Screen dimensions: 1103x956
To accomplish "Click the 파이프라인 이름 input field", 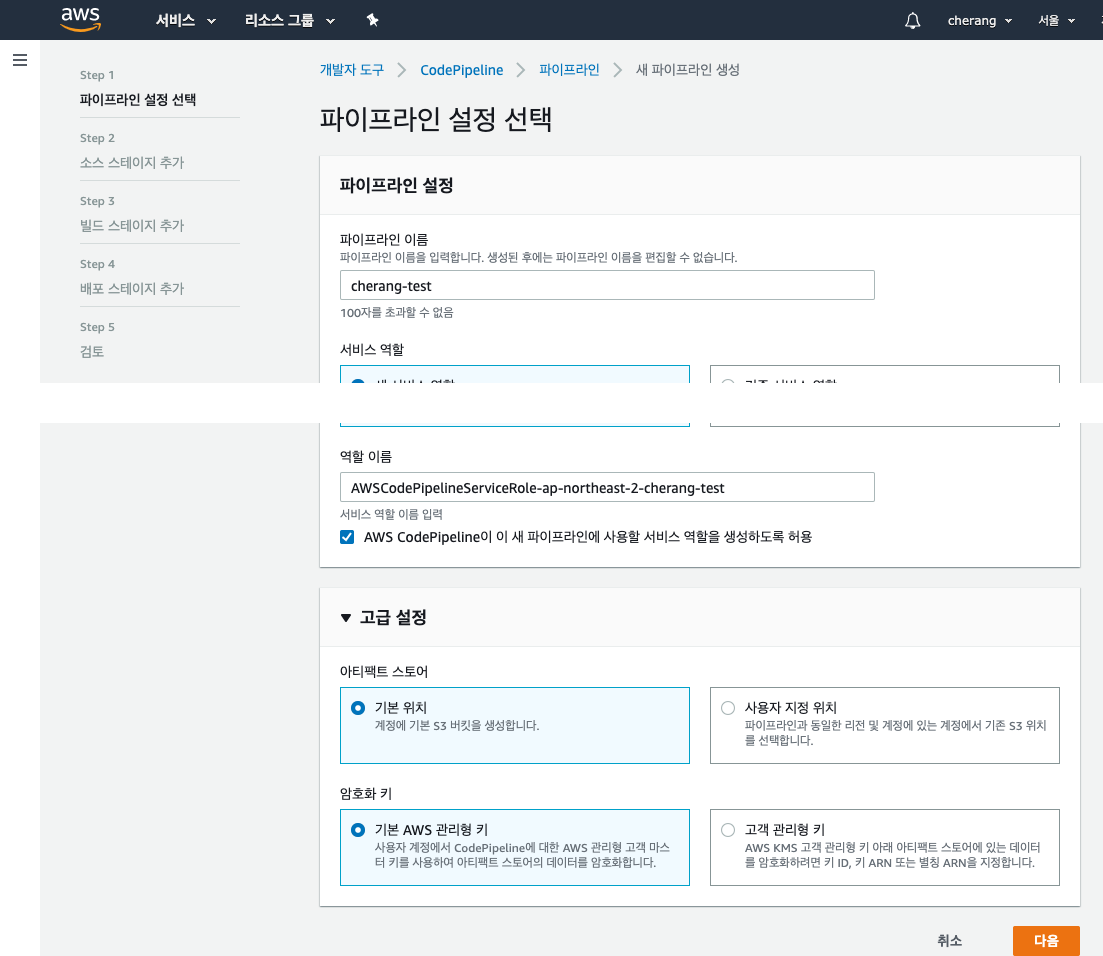I will click(607, 285).
